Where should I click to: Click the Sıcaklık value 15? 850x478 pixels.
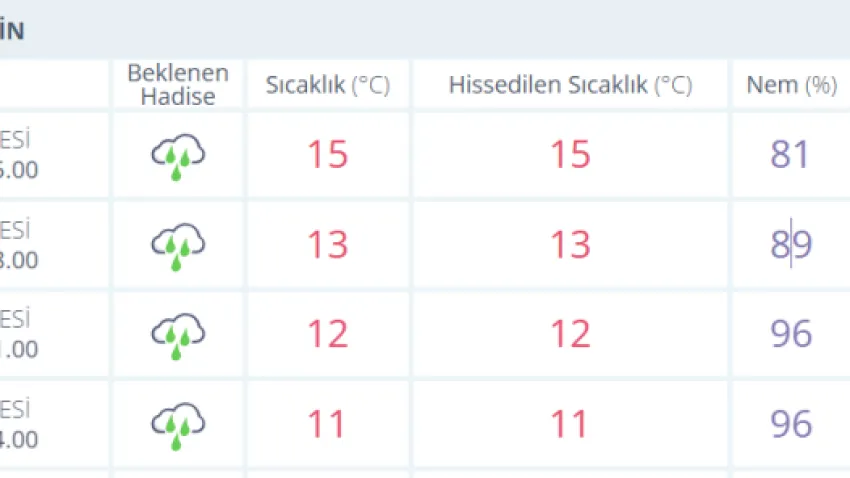[x=327, y=155]
